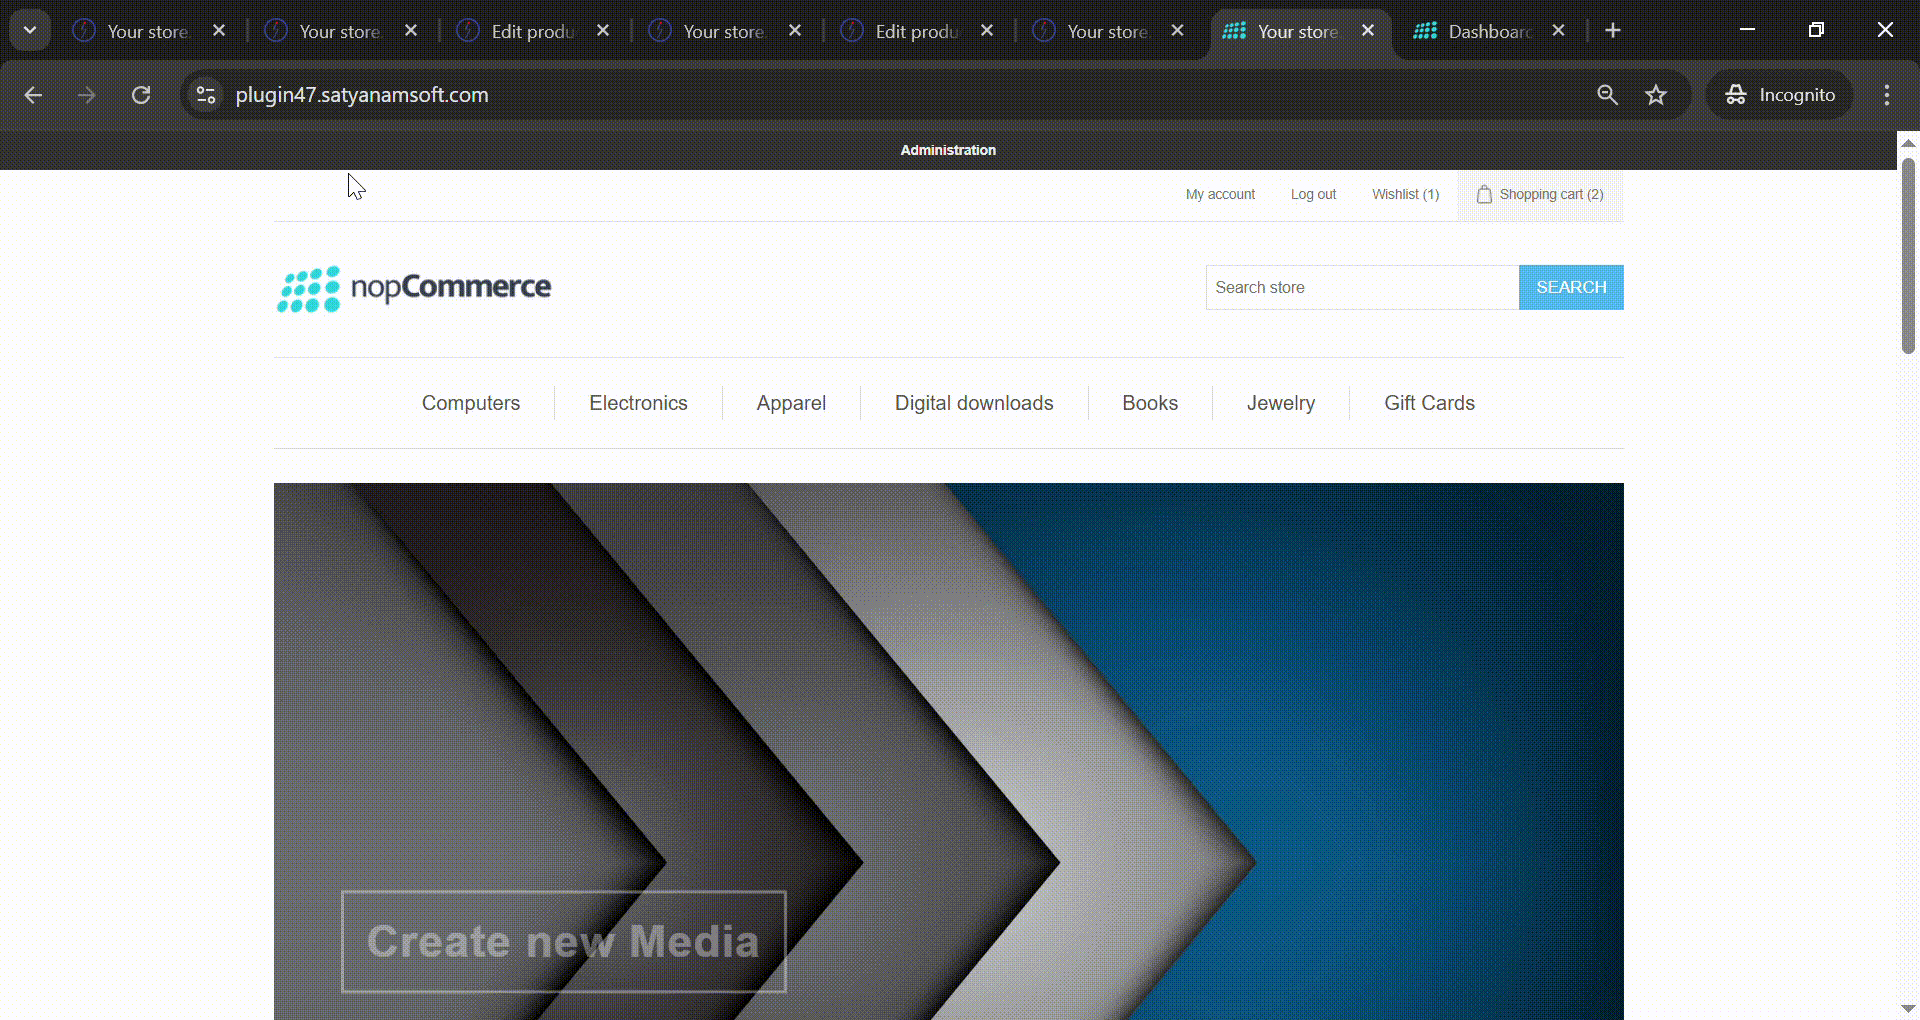Open Chrome three-dot menu
The image size is (1920, 1020).
[1886, 95]
